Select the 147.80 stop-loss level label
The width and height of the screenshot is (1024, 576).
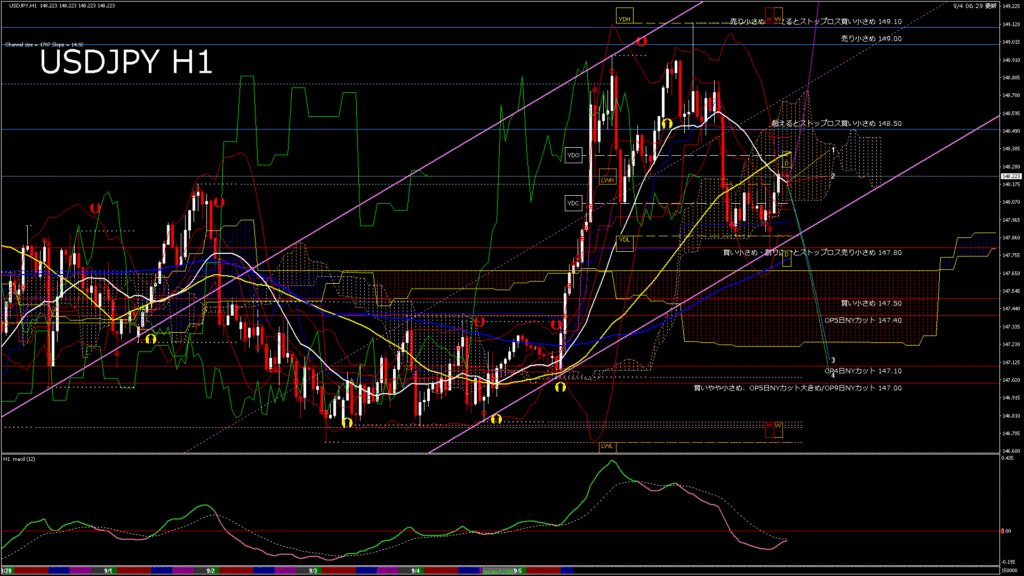click(812, 253)
